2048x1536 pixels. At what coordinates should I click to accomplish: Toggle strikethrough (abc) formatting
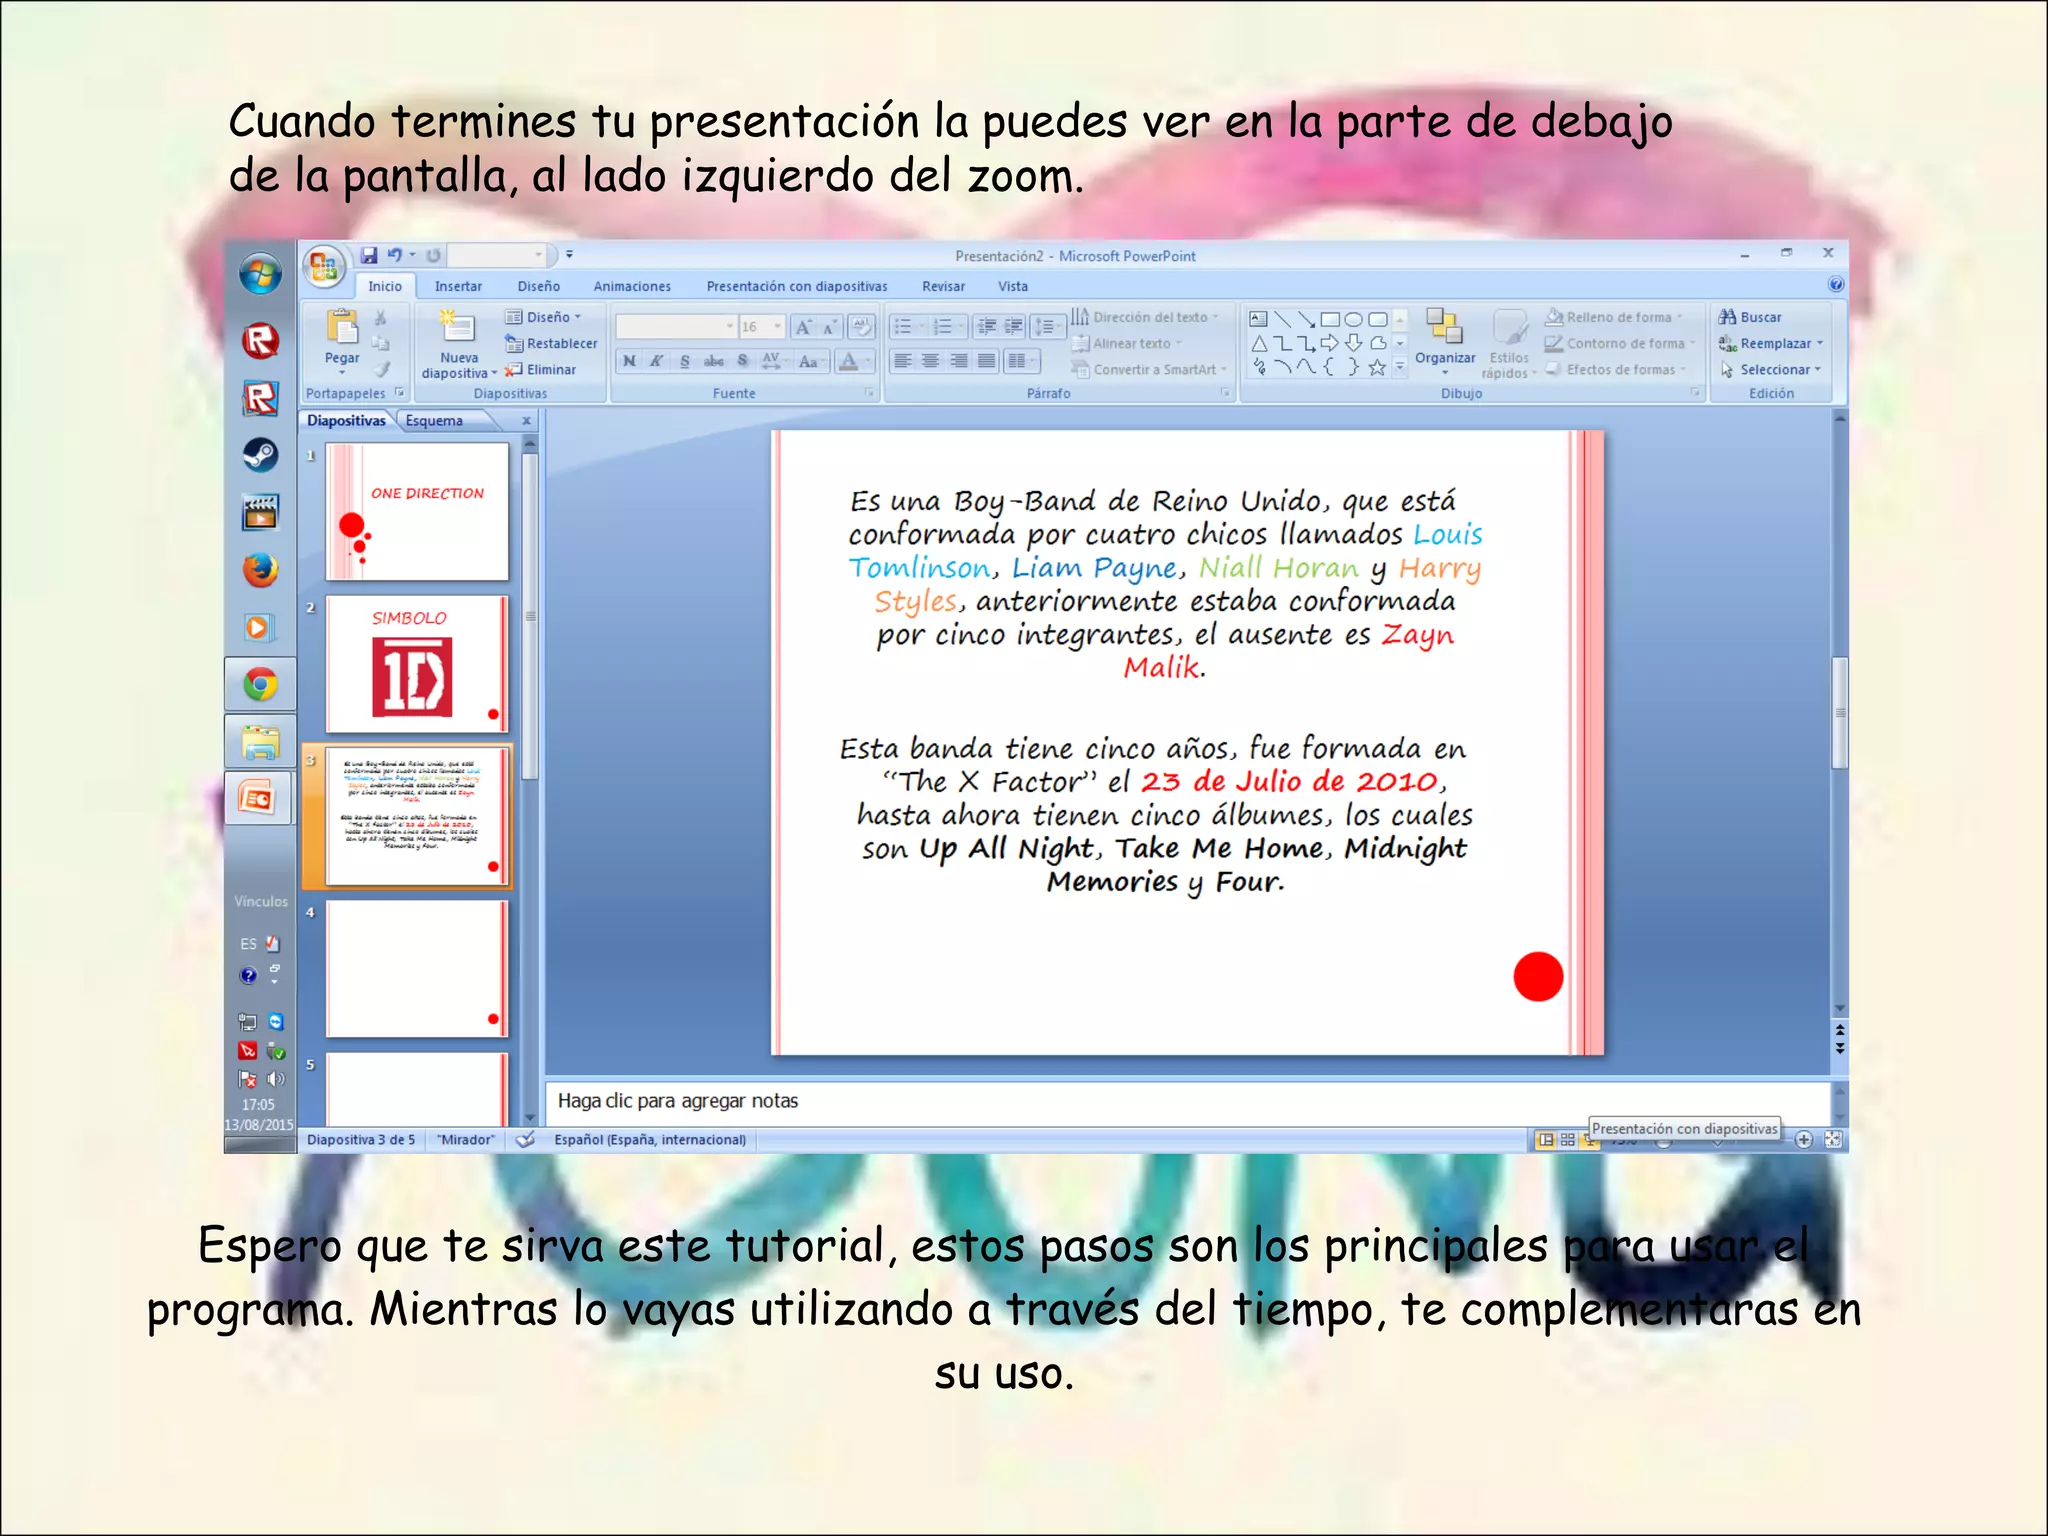(713, 361)
